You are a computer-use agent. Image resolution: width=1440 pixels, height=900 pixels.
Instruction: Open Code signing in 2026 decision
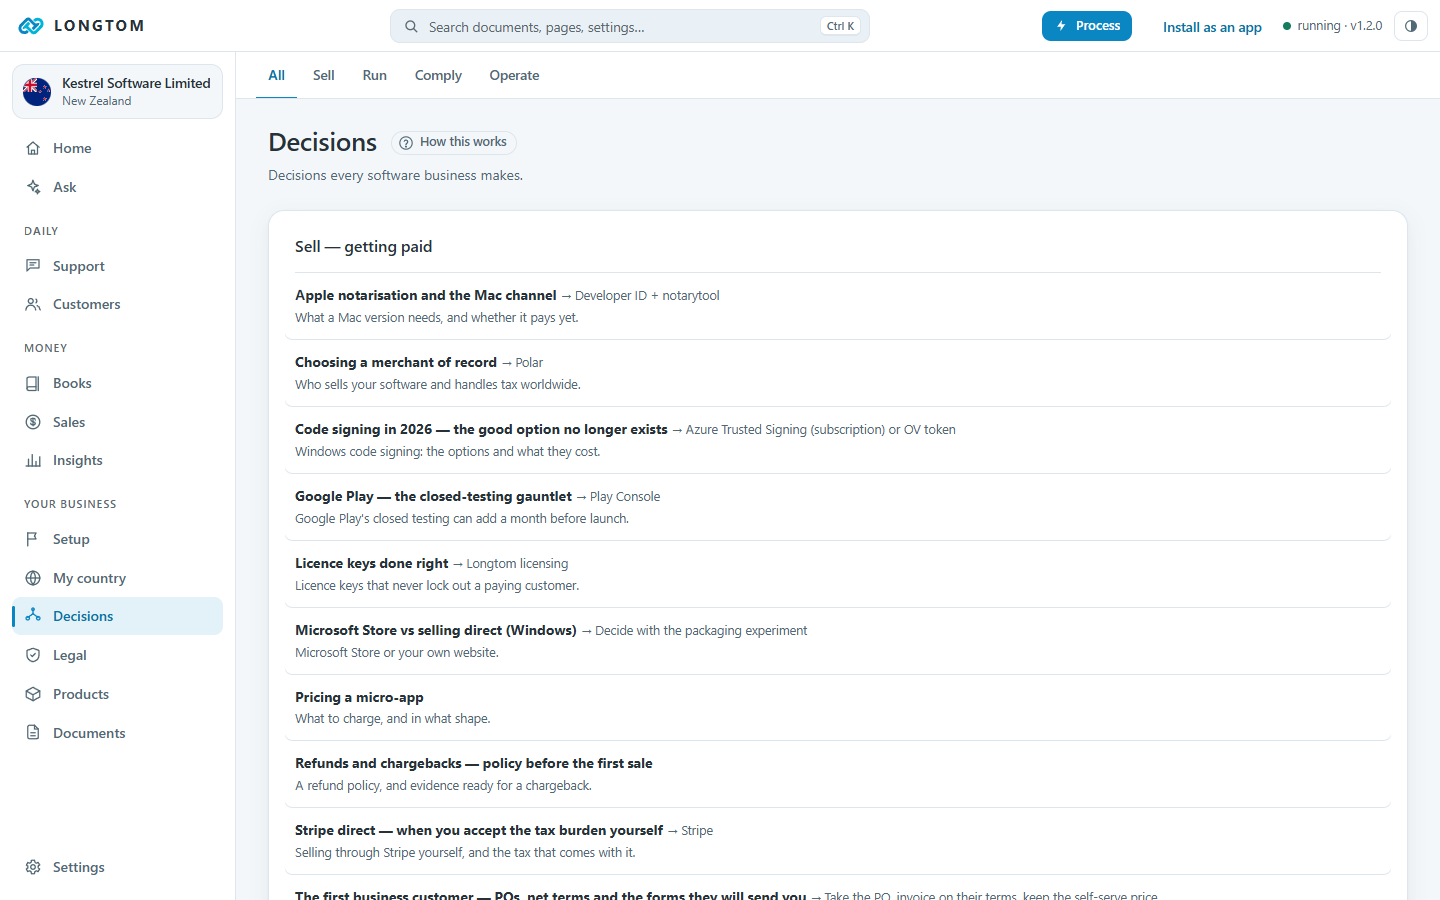838,440
